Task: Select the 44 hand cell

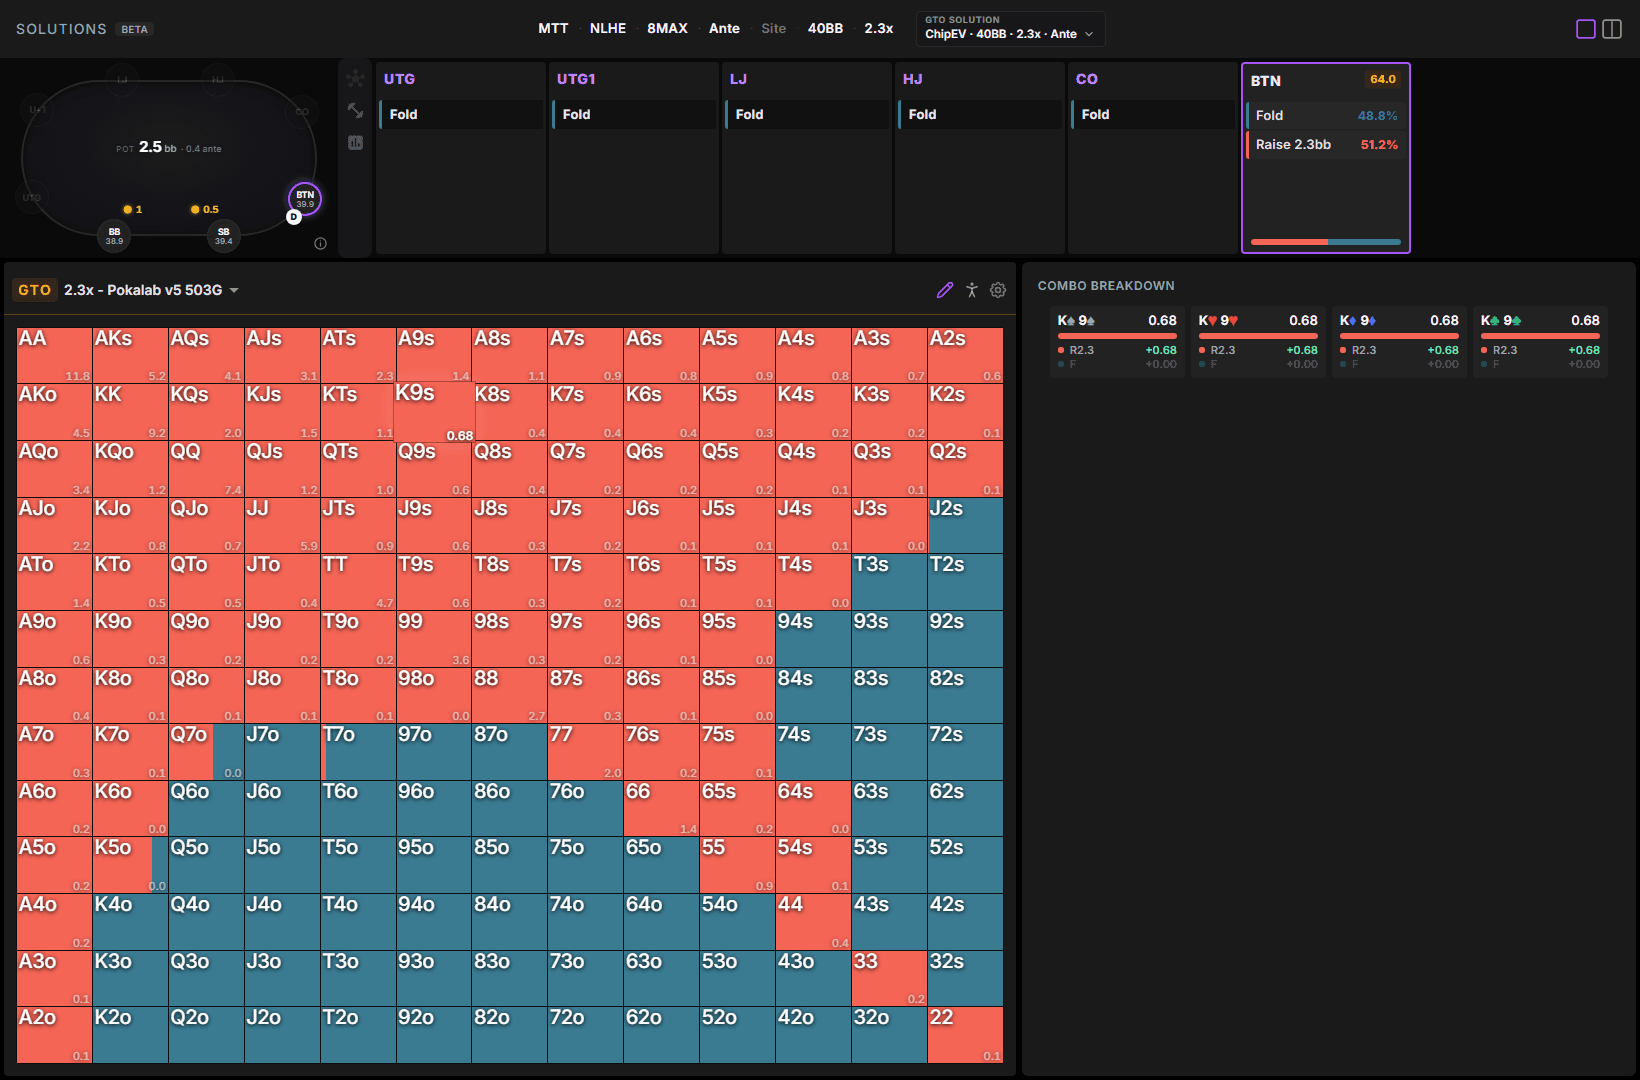Action: pyautogui.click(x=814, y=922)
